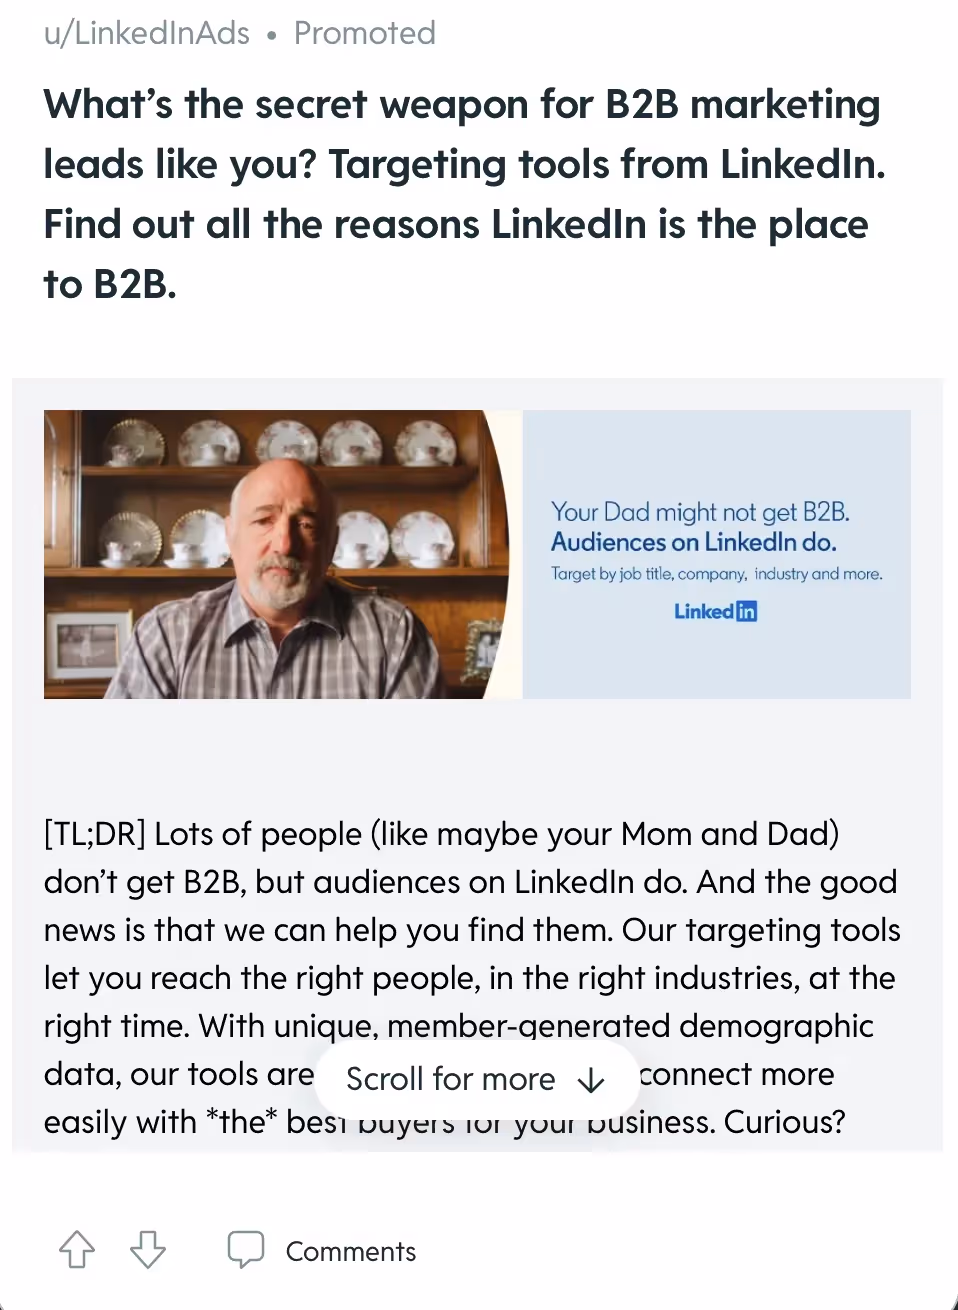Click the 'Target by job title' subtext
The image size is (958, 1310).
tap(716, 573)
